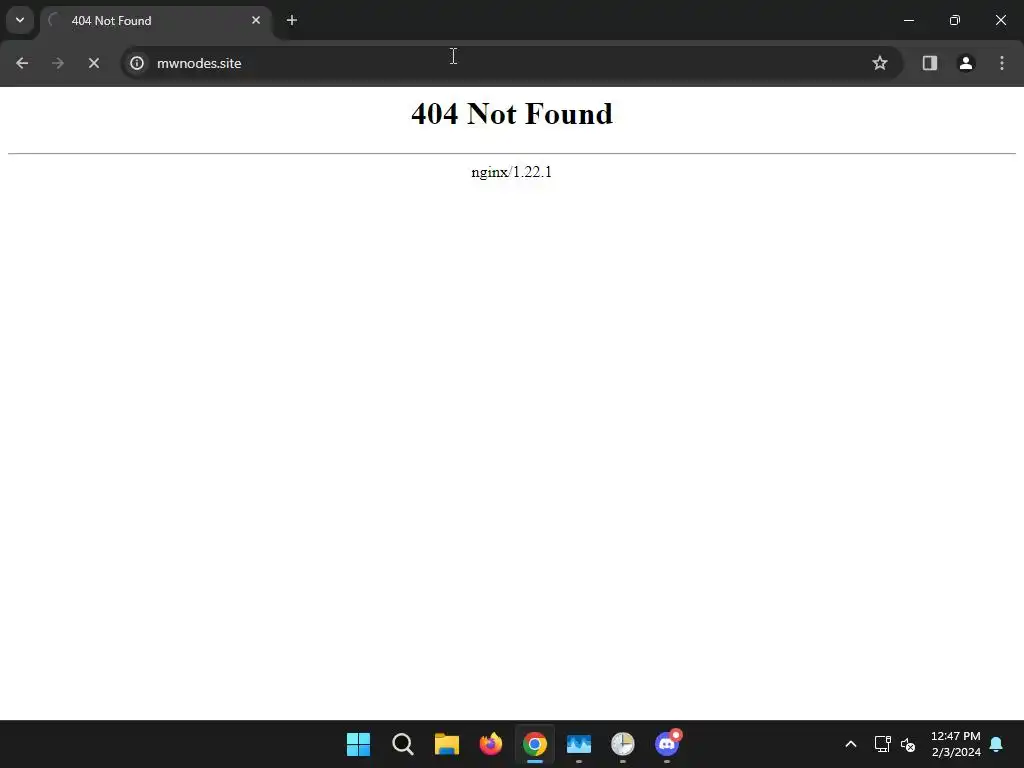Launch File Explorer from the taskbar
This screenshot has height=768, width=1024.
(x=447, y=744)
